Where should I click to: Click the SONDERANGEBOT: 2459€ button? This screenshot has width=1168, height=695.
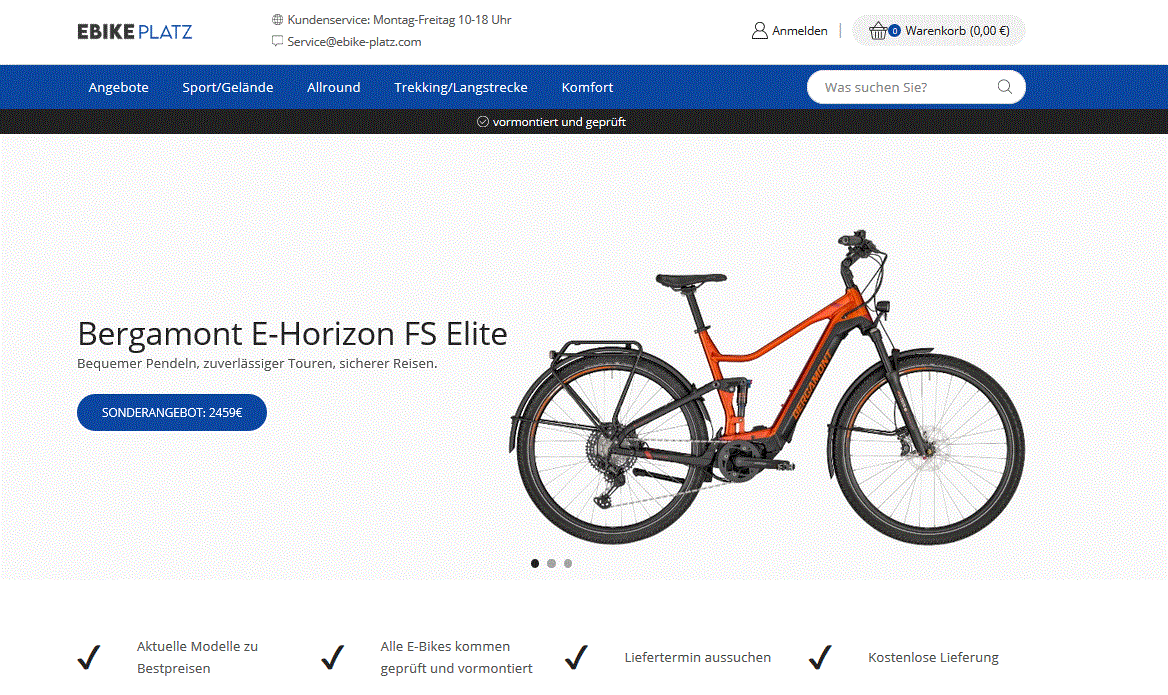click(x=172, y=412)
